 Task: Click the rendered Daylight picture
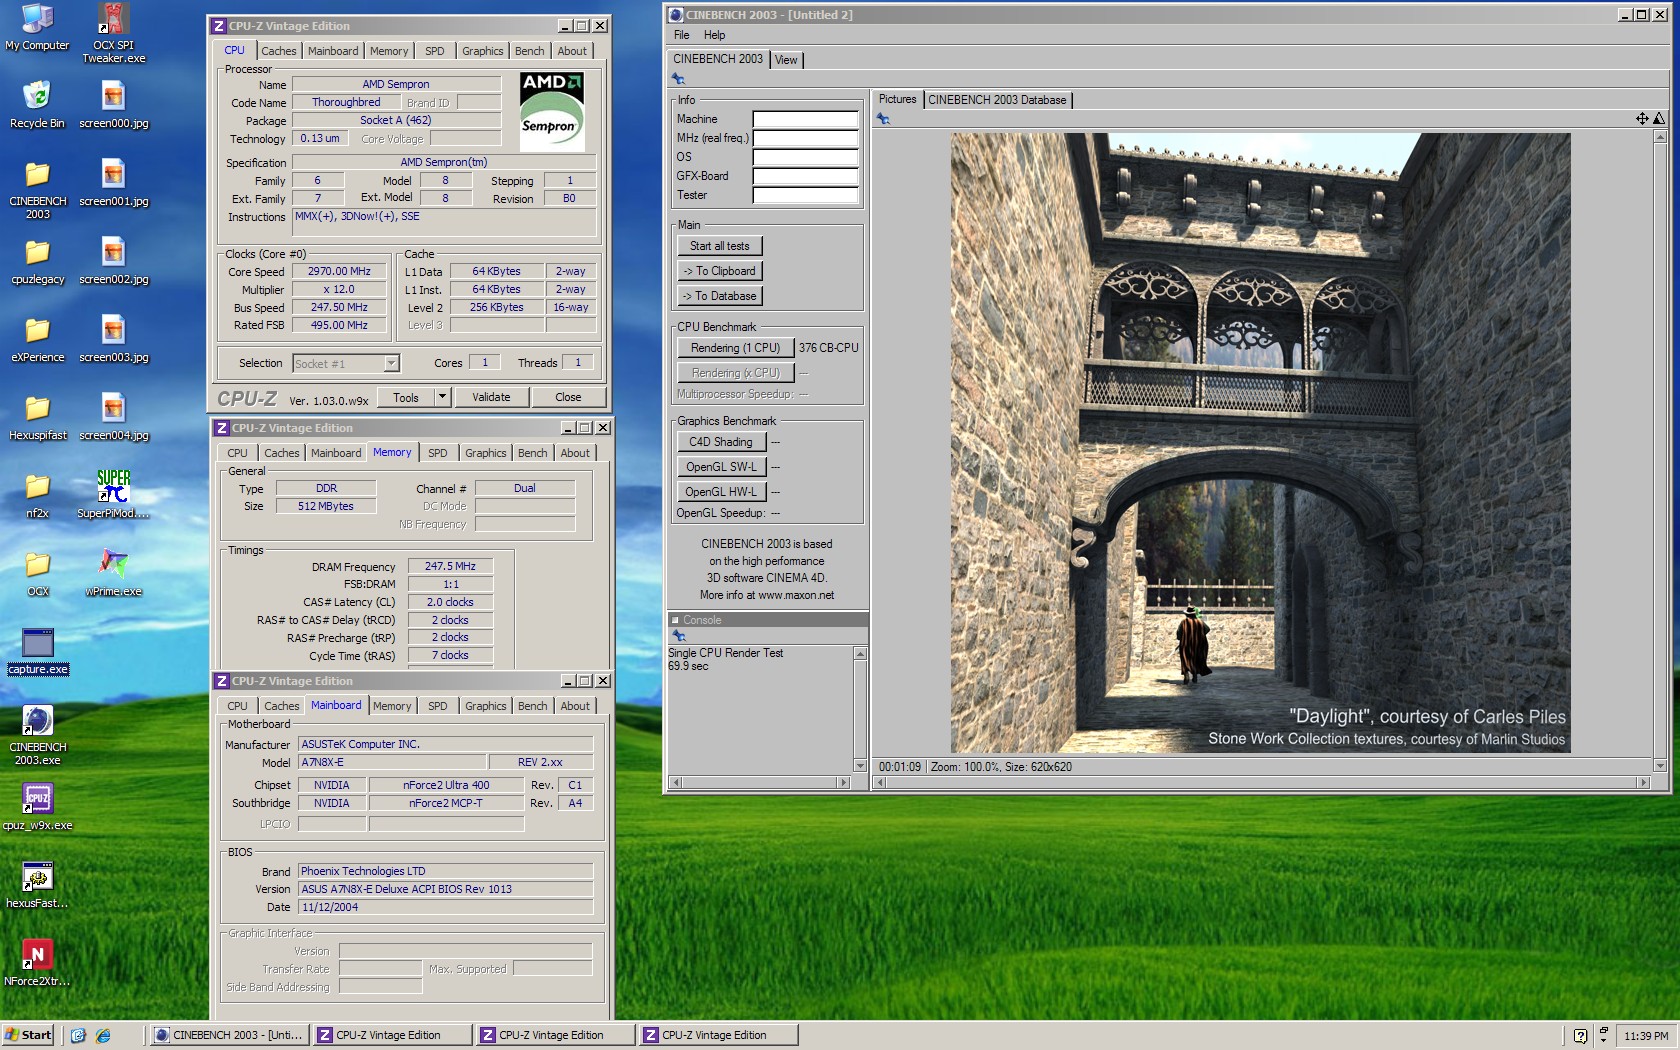(x=1260, y=443)
